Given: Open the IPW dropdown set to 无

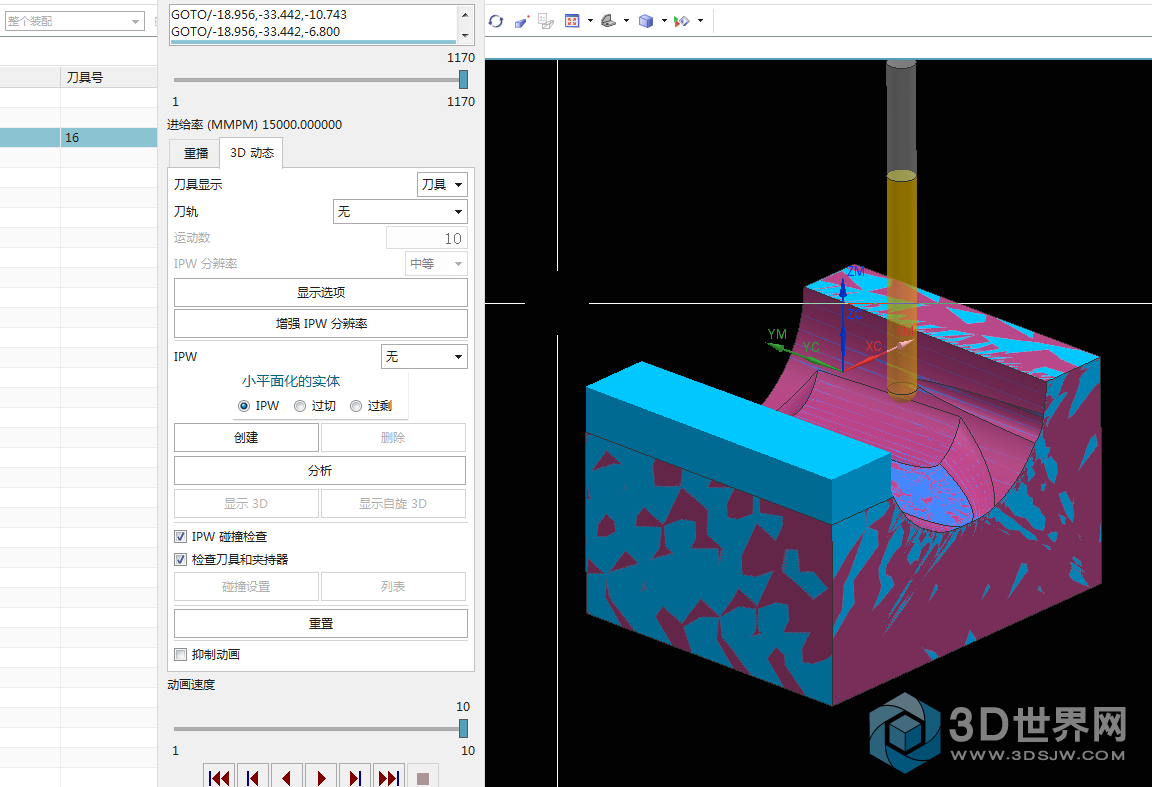Looking at the screenshot, I should click(x=424, y=356).
